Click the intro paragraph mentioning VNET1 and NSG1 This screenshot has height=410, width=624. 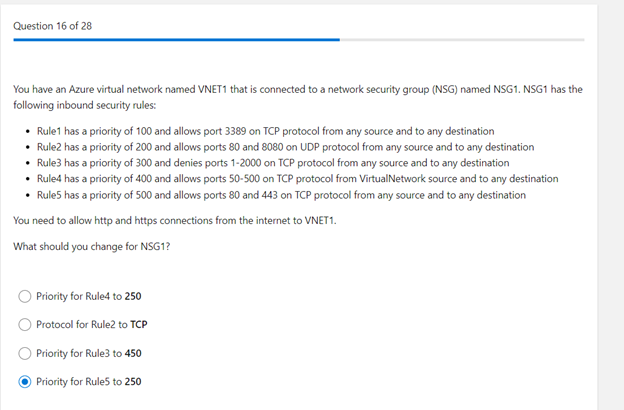(x=298, y=97)
